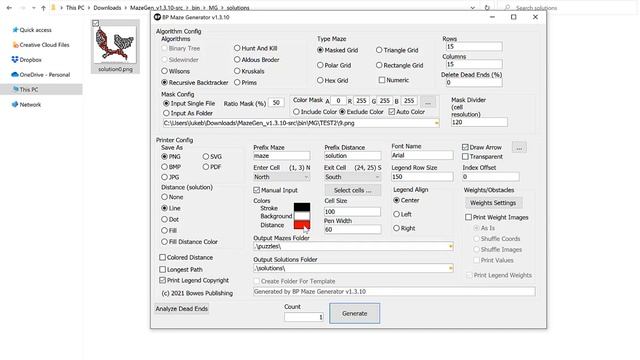Screen dimensions: 640x360
Task: Click the Count input field
Action: tap(304, 317)
